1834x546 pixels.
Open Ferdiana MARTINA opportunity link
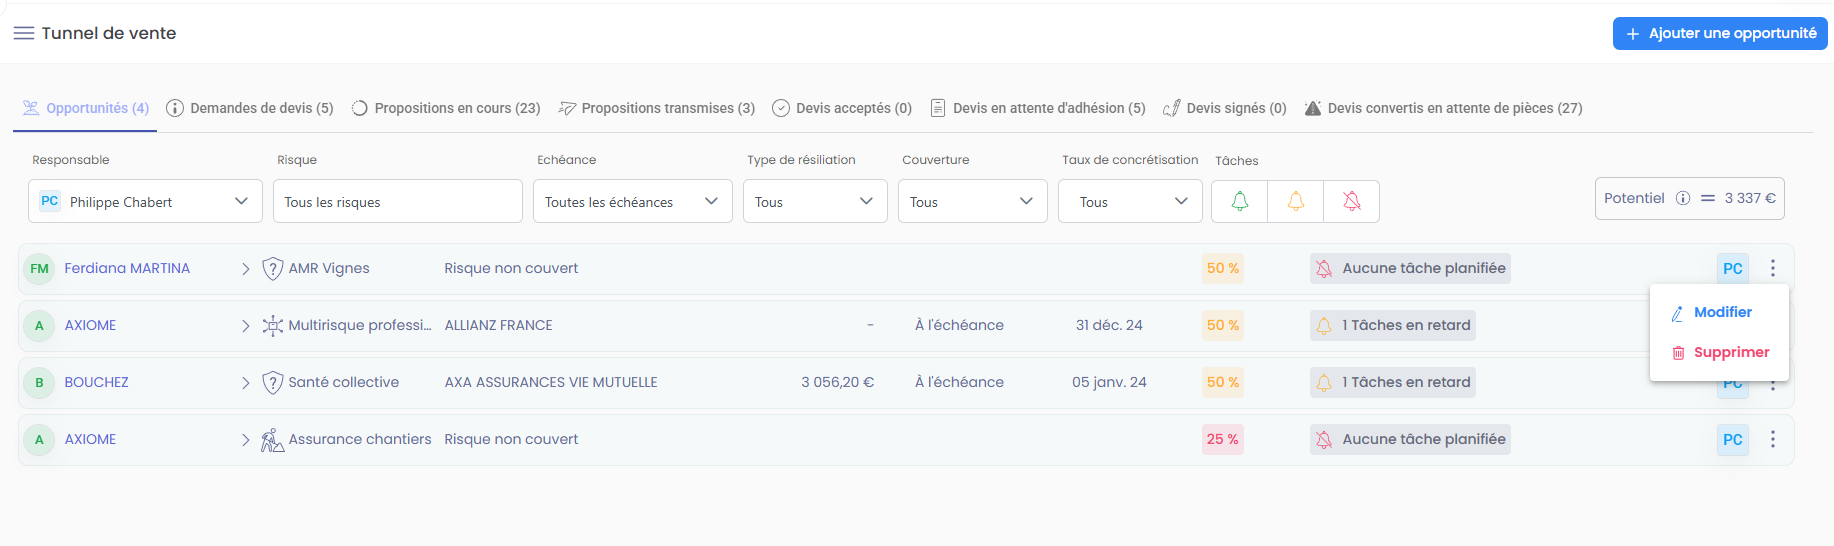127,268
